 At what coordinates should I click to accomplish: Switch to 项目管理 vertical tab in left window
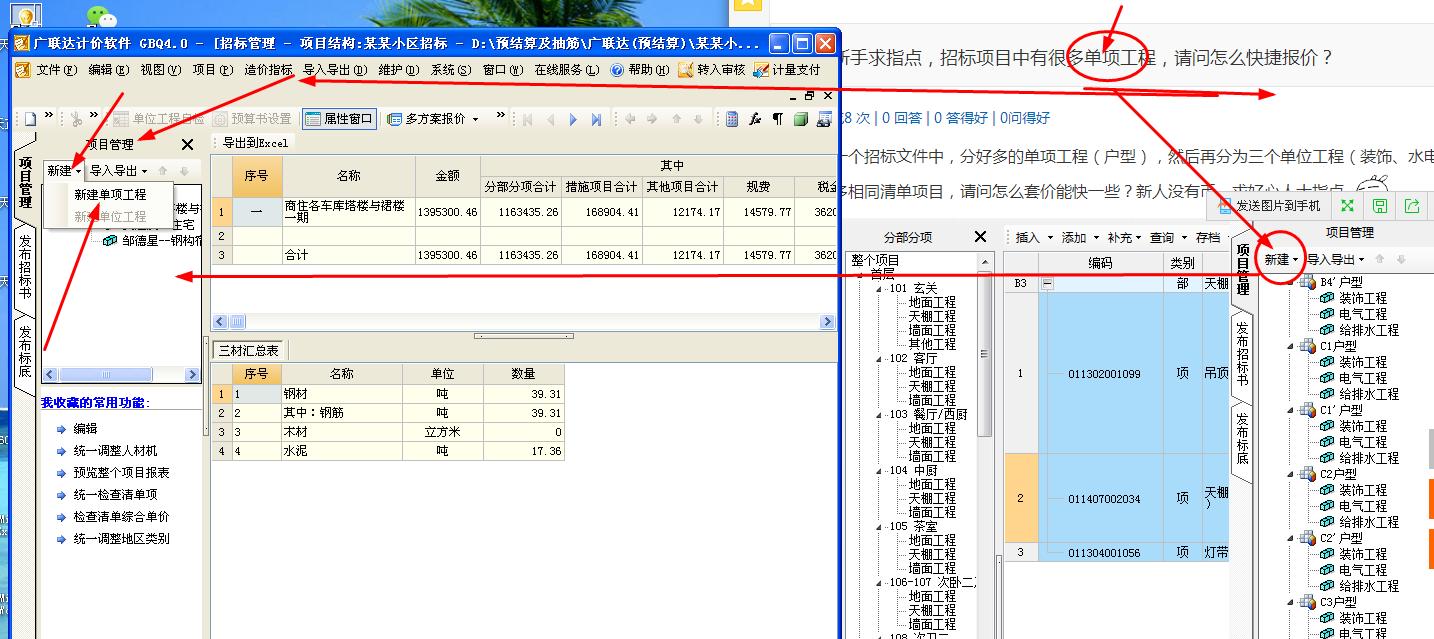point(25,181)
